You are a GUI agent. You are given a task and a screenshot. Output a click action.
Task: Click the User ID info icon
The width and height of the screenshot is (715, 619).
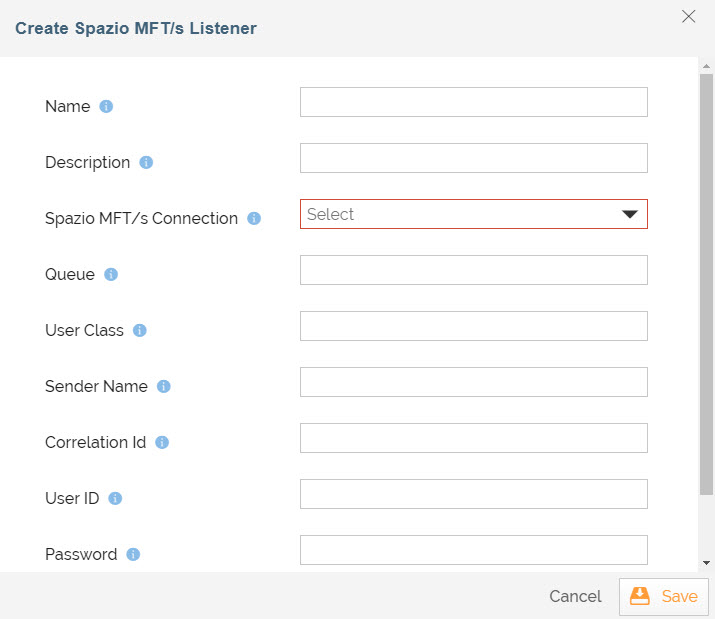[115, 498]
